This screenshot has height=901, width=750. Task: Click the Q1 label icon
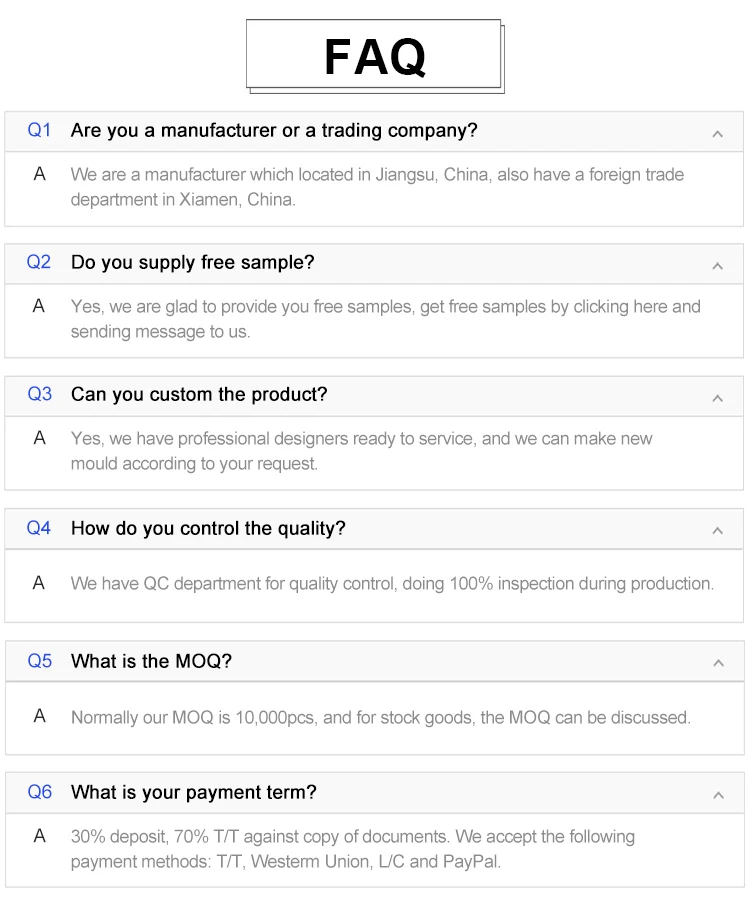point(39,130)
